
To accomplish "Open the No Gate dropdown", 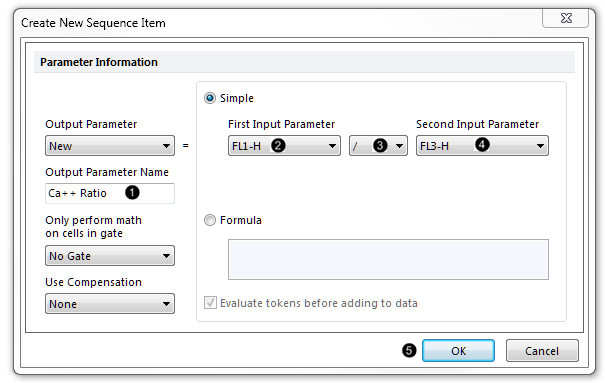I will pos(110,256).
